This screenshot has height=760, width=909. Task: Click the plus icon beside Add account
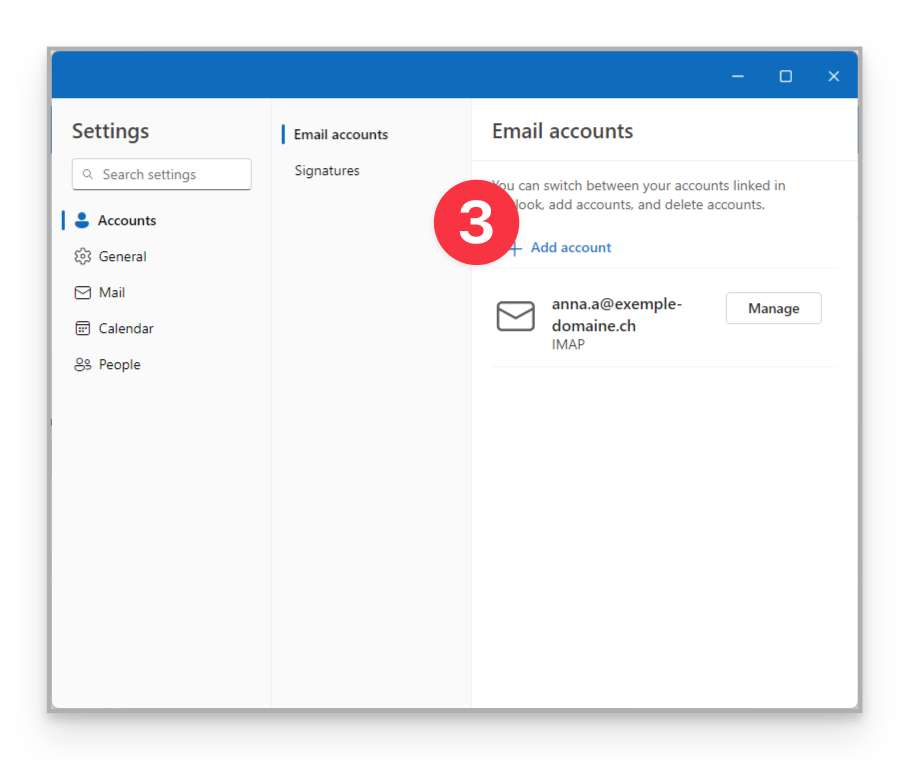click(515, 248)
